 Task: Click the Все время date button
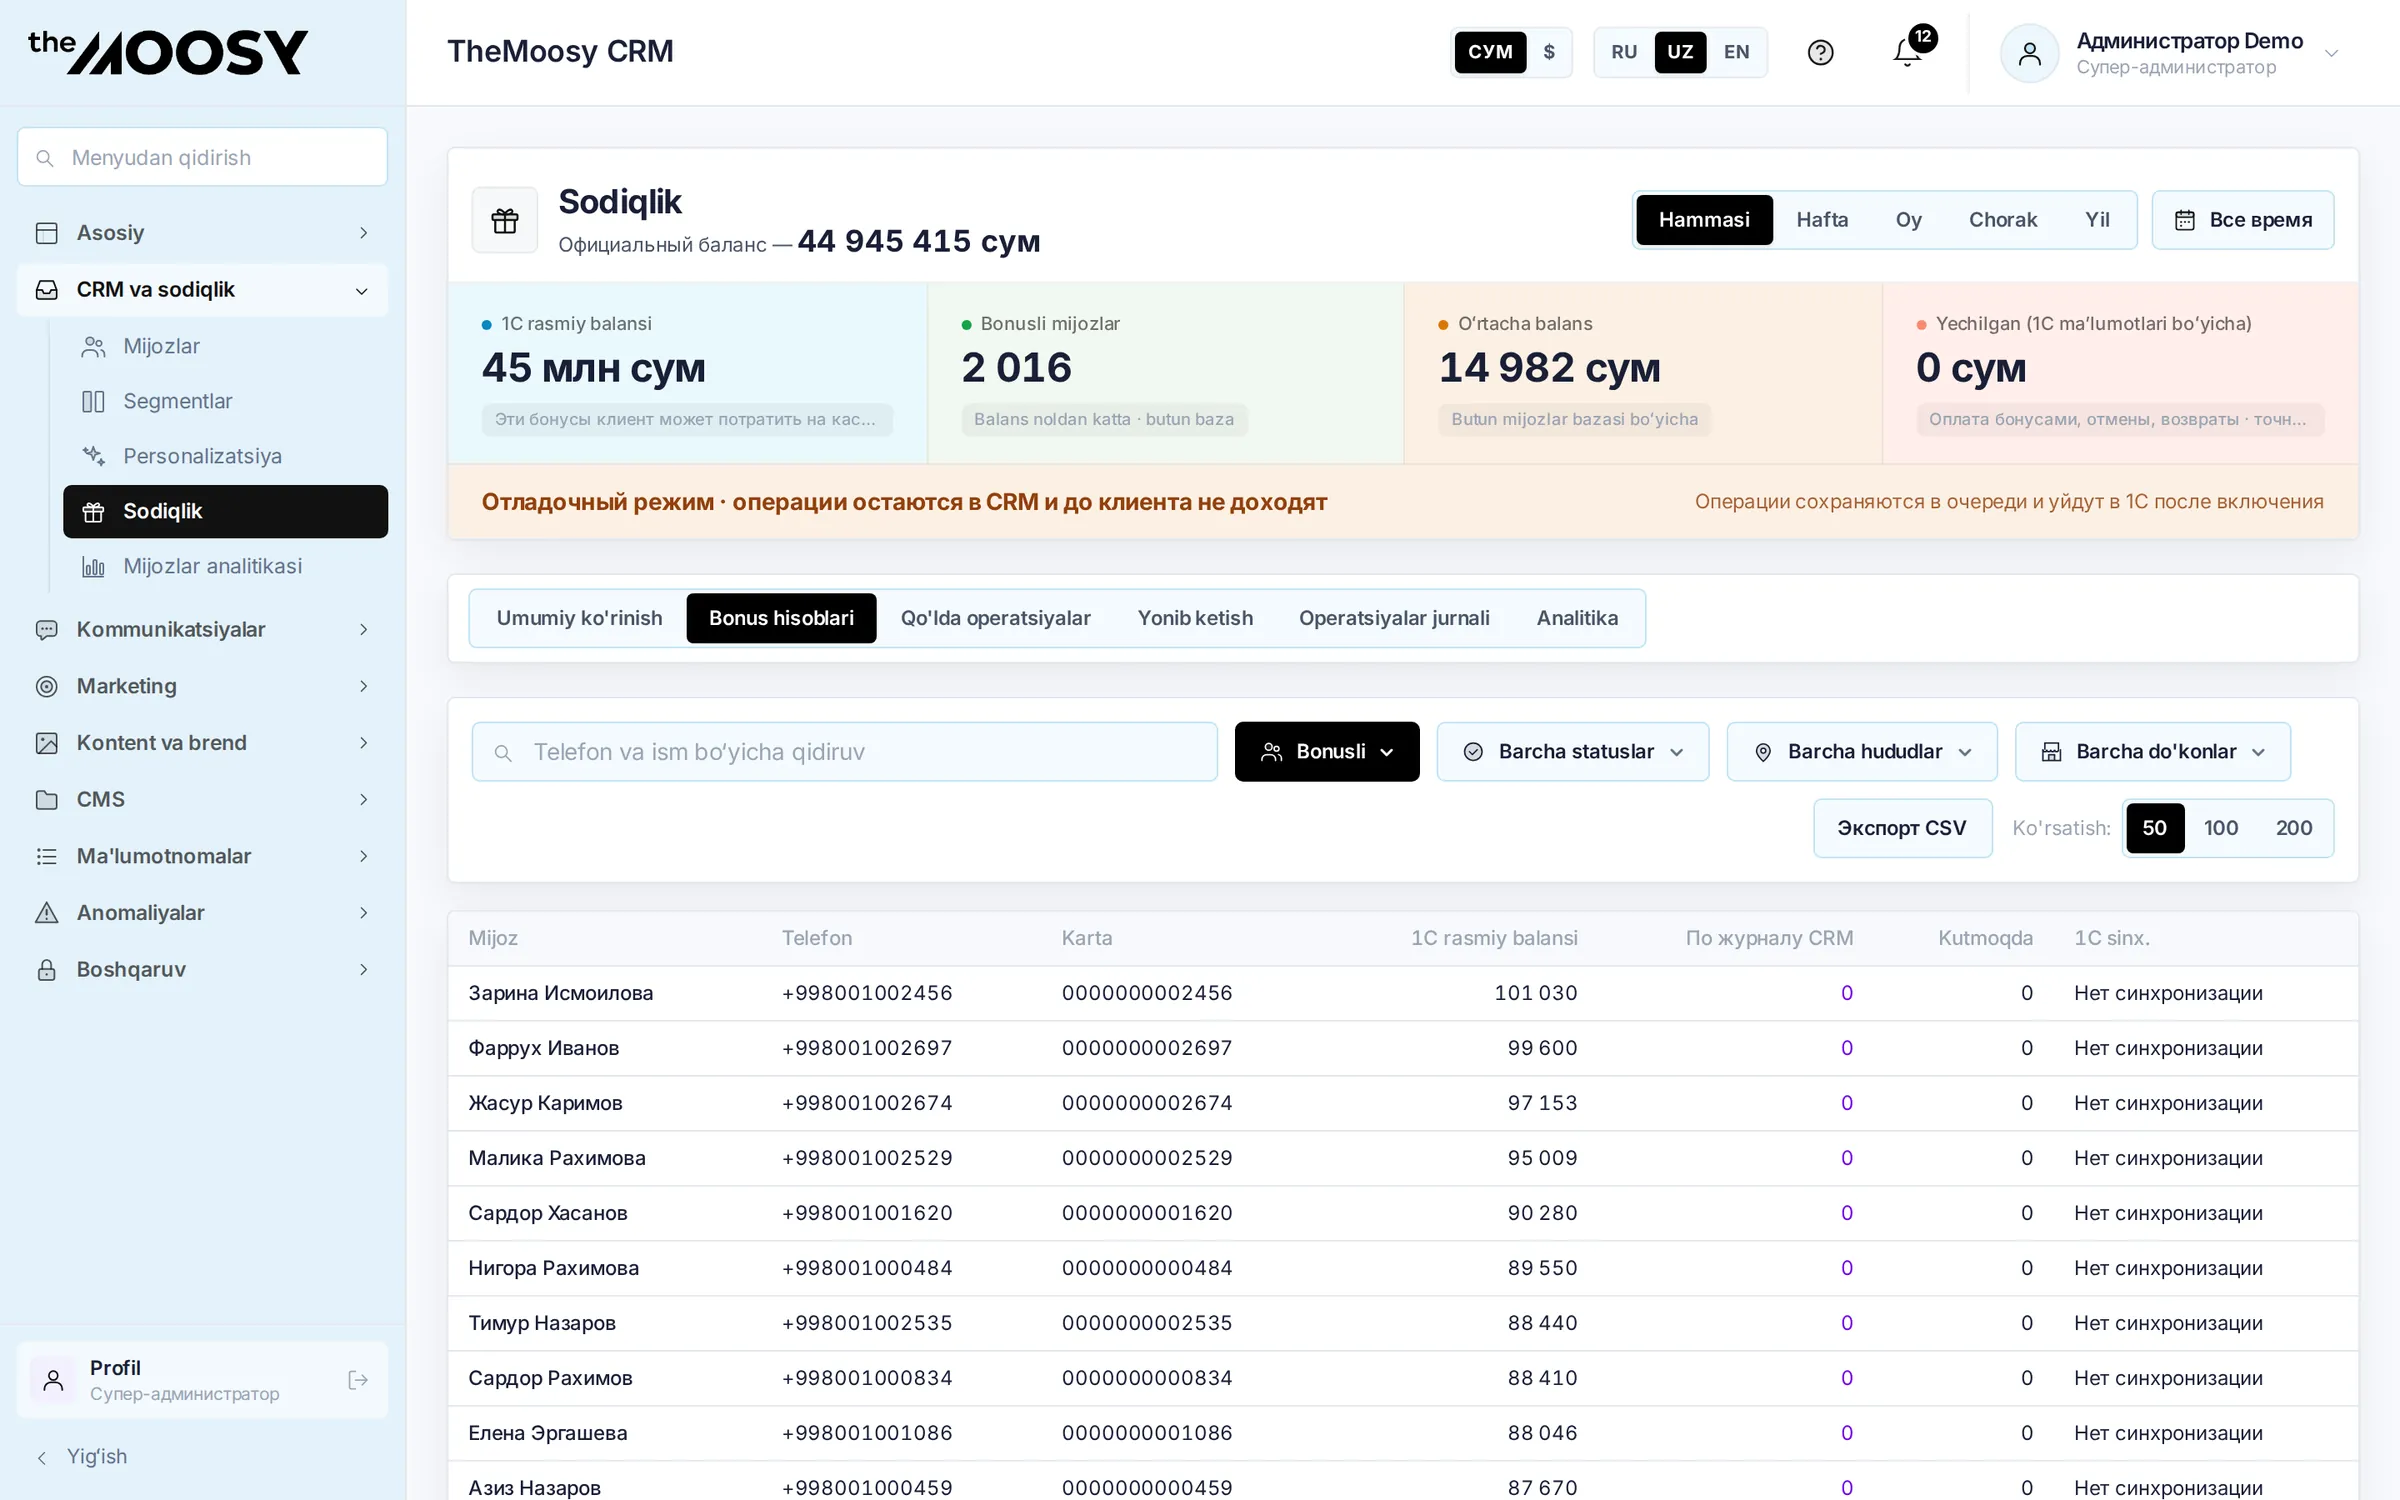[x=2243, y=220]
